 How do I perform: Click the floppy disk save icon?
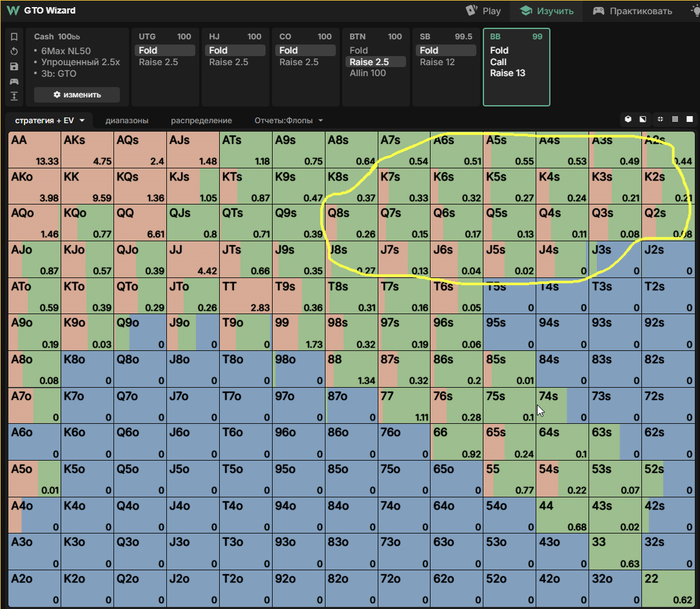point(14,67)
